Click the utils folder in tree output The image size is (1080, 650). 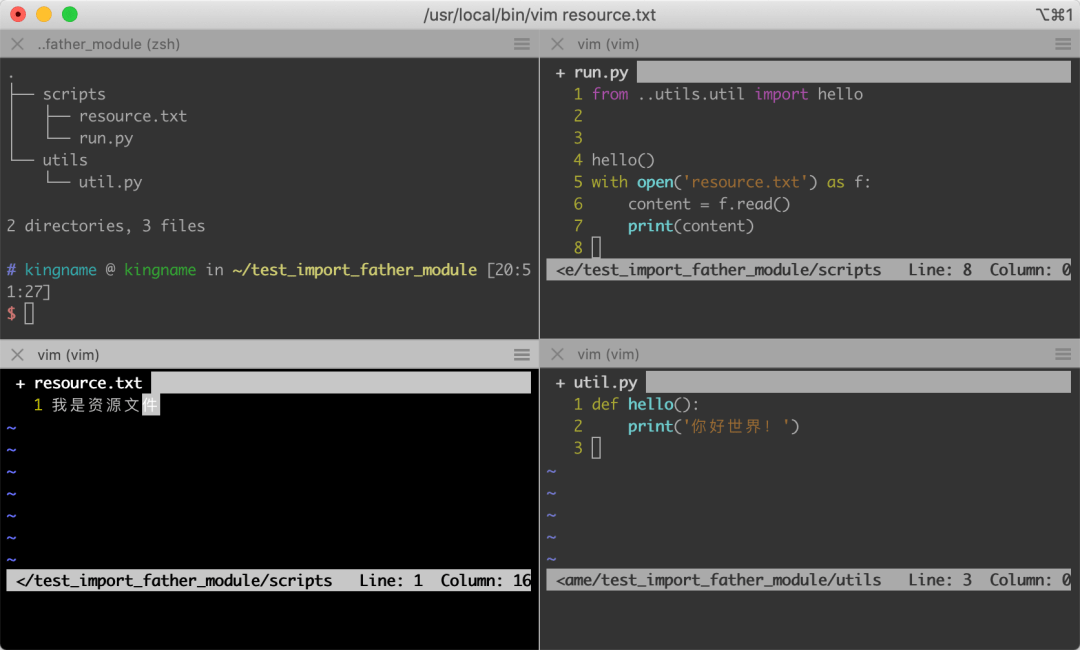(65, 160)
